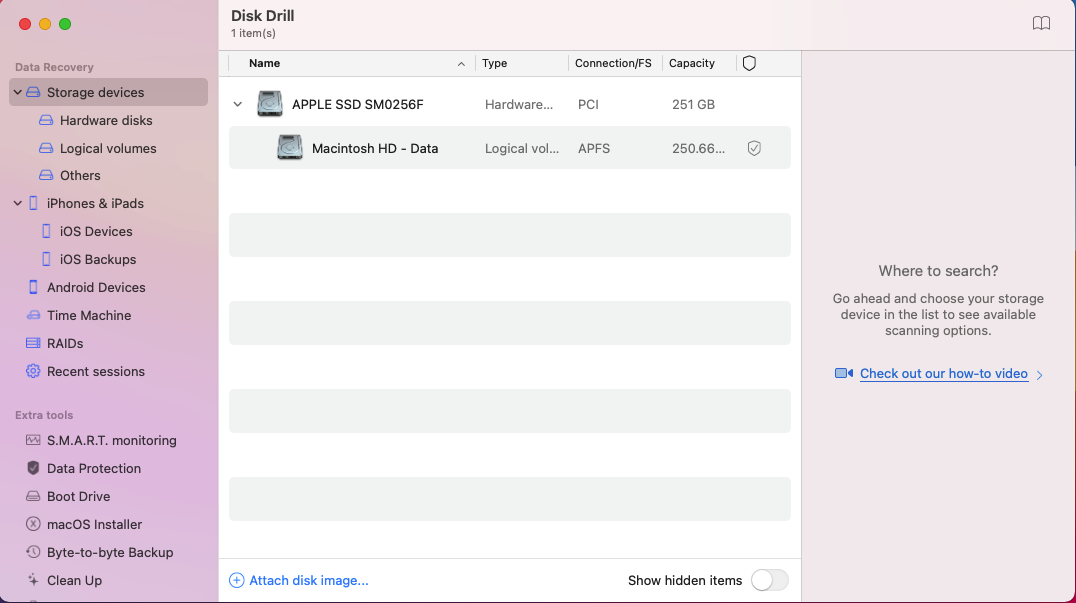Click the PCI connection cell
1076x603 pixels.
tap(588, 104)
